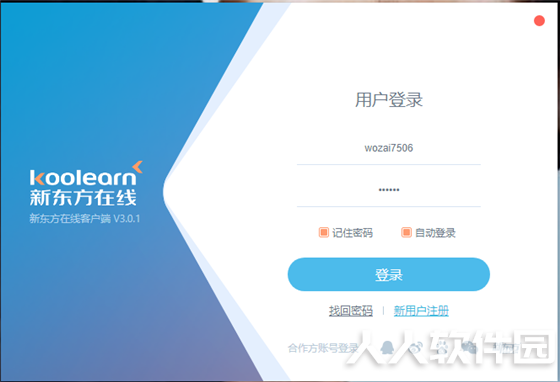Click the blue 登录 button
The width and height of the screenshot is (560, 382).
[389, 274]
